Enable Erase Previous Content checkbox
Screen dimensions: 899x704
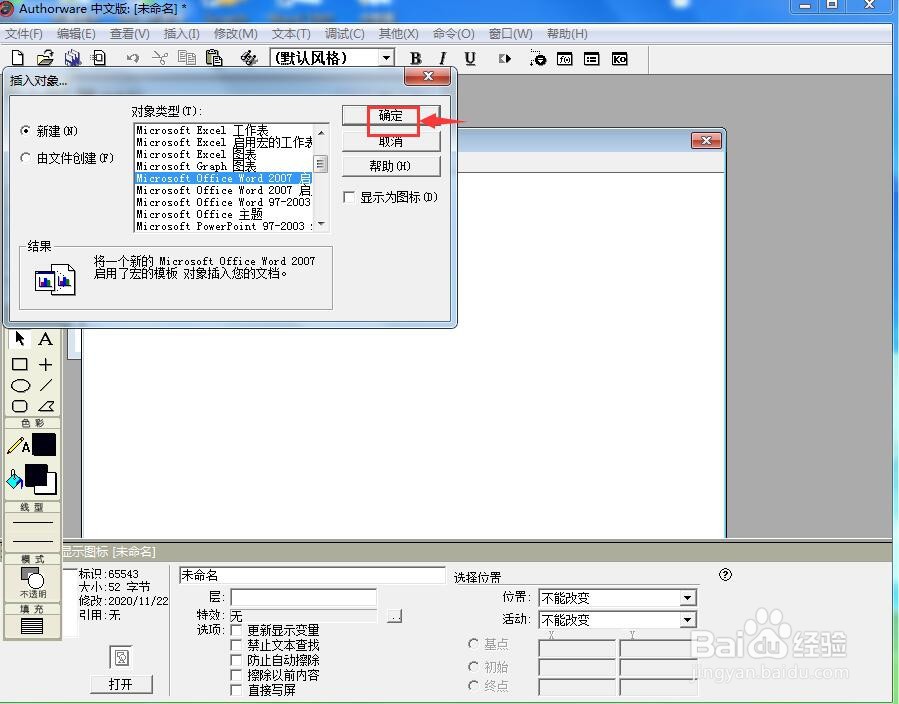236,675
